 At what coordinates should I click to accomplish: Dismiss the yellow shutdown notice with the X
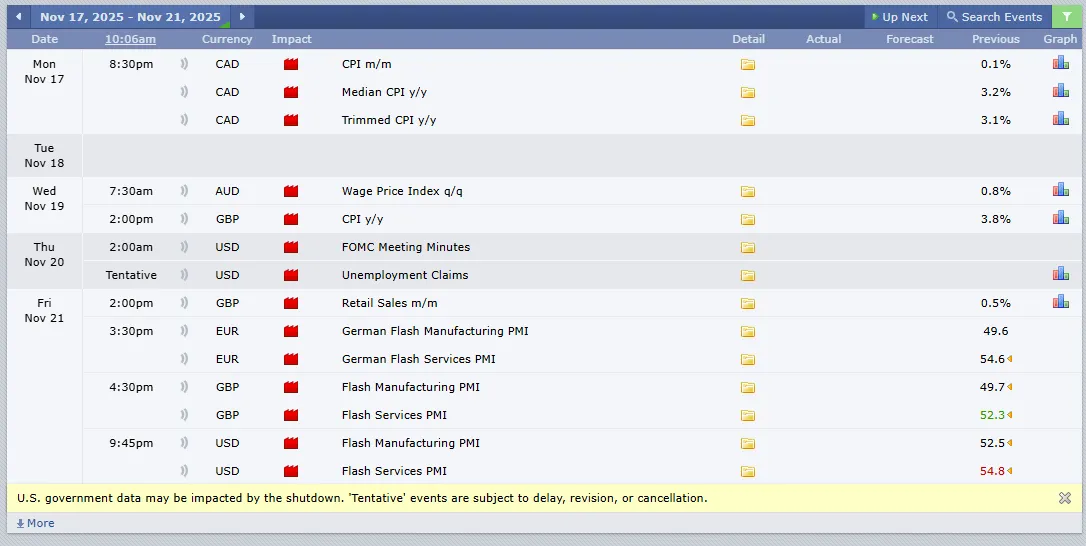pyautogui.click(x=1065, y=498)
